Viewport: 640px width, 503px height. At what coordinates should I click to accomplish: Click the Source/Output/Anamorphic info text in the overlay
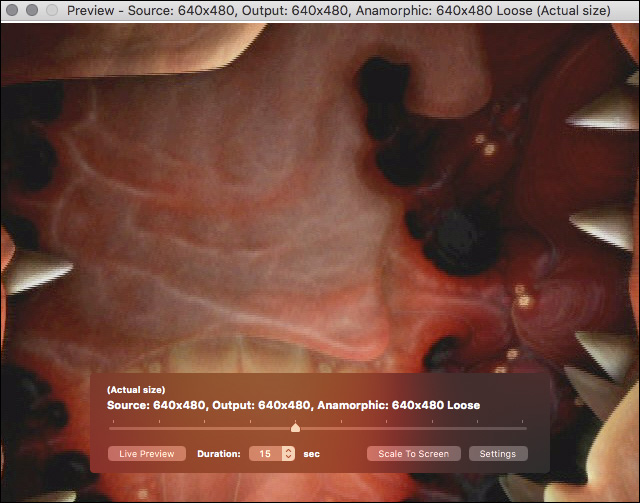293,405
